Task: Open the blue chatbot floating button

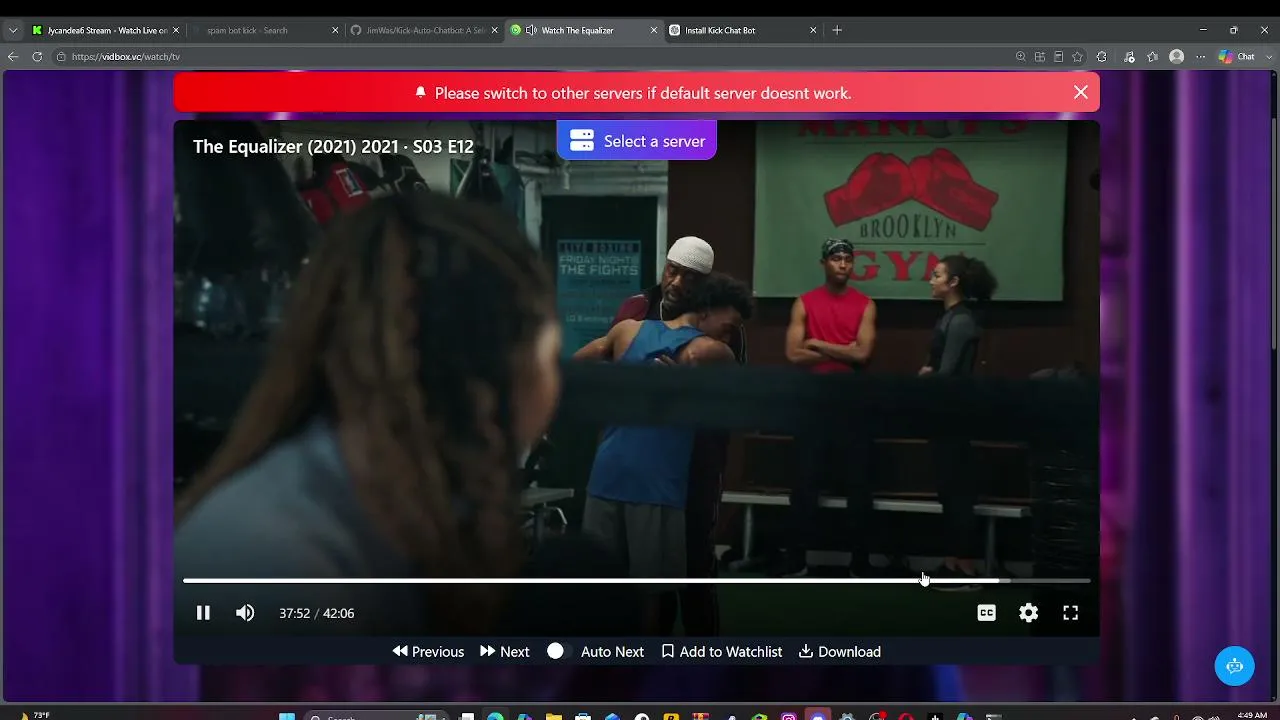Action: 1235,666
